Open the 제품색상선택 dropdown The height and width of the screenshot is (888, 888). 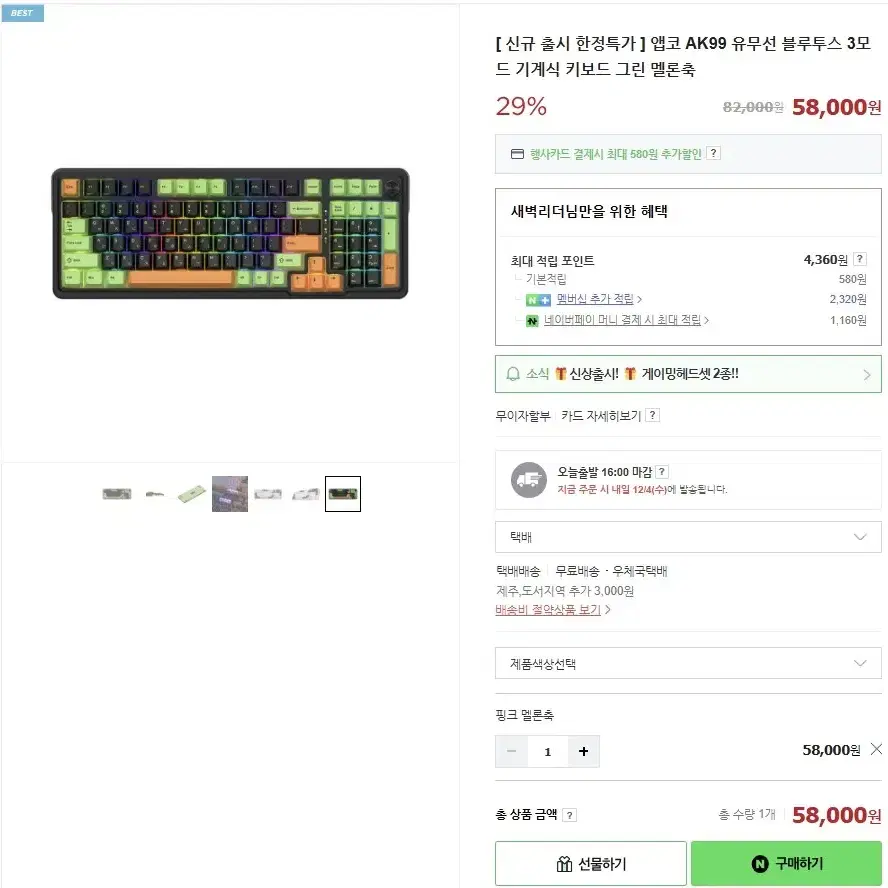pos(688,663)
